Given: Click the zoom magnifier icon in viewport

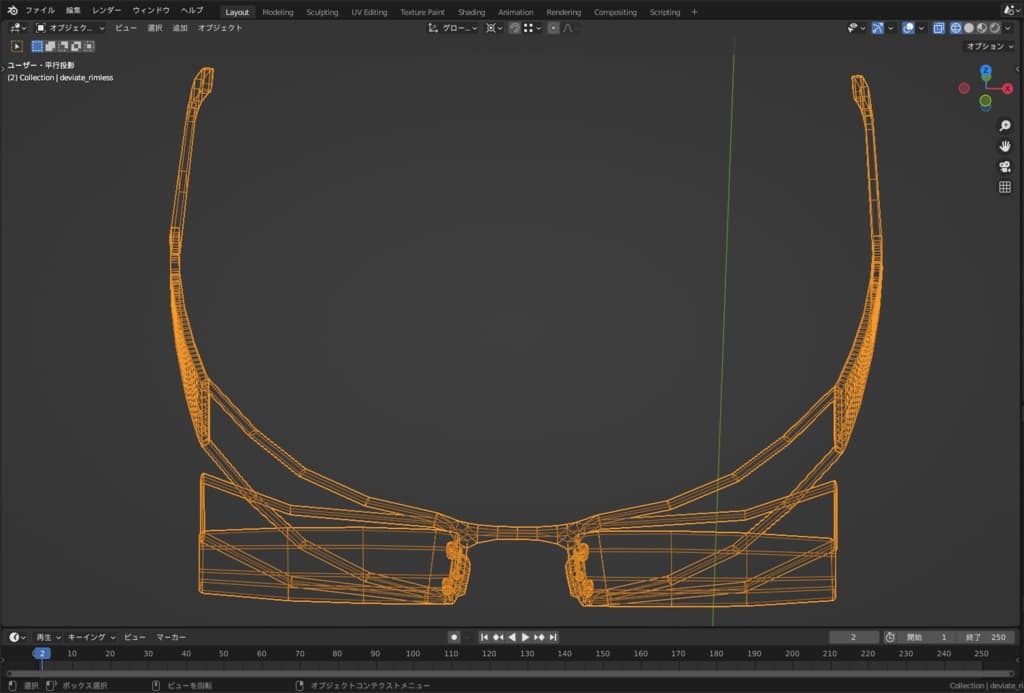Looking at the screenshot, I should coord(1005,126).
